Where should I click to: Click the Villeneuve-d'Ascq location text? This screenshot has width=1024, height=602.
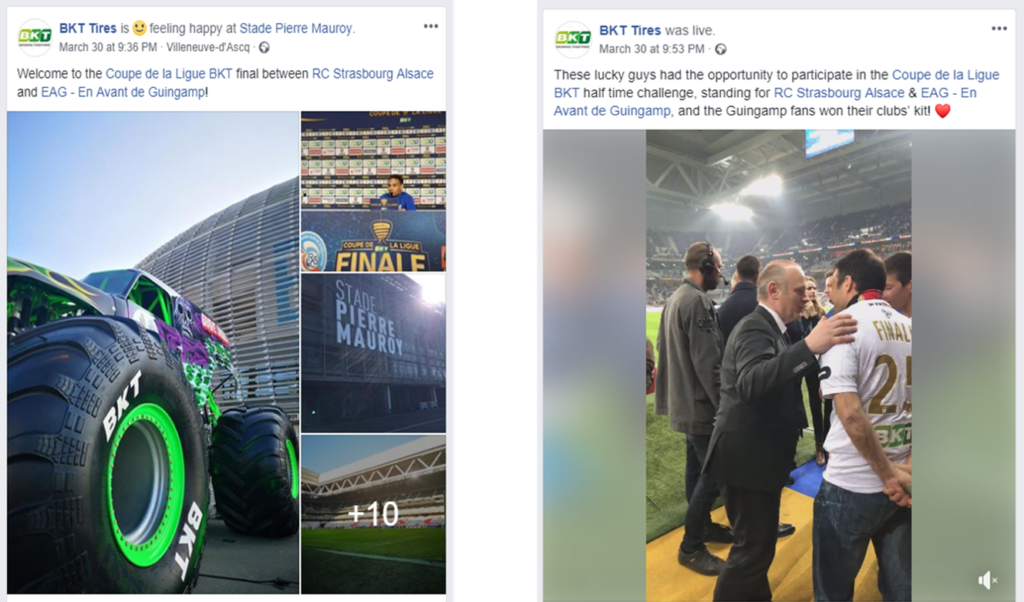click(x=208, y=47)
